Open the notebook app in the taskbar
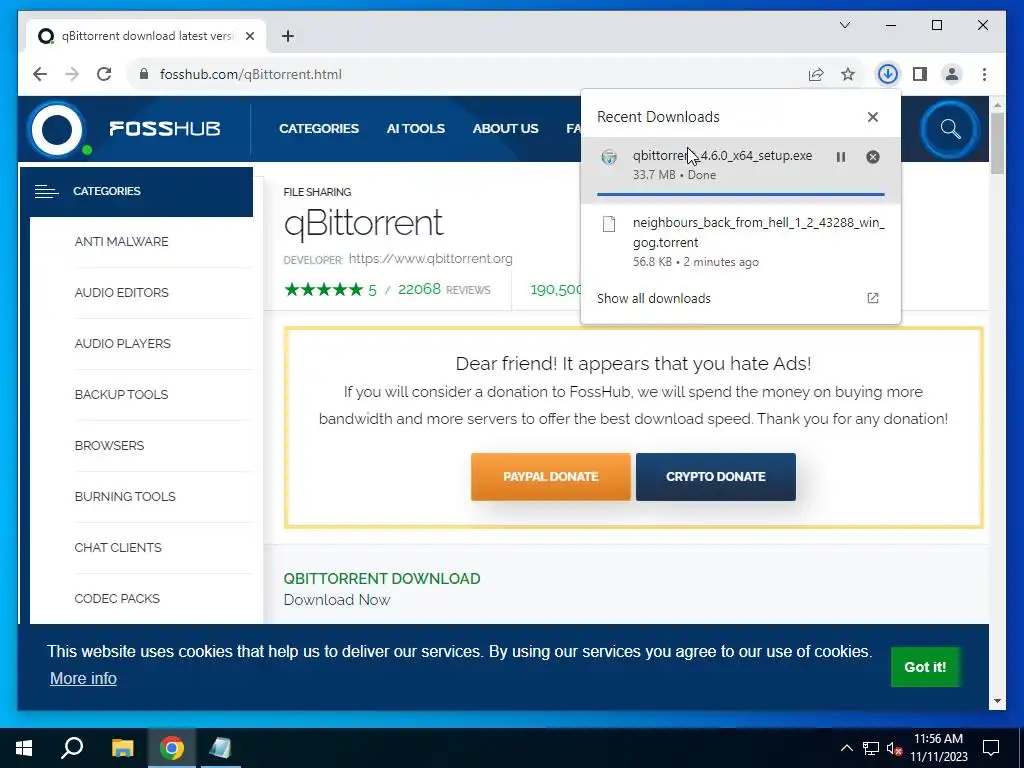This screenshot has width=1024, height=768. [x=220, y=748]
